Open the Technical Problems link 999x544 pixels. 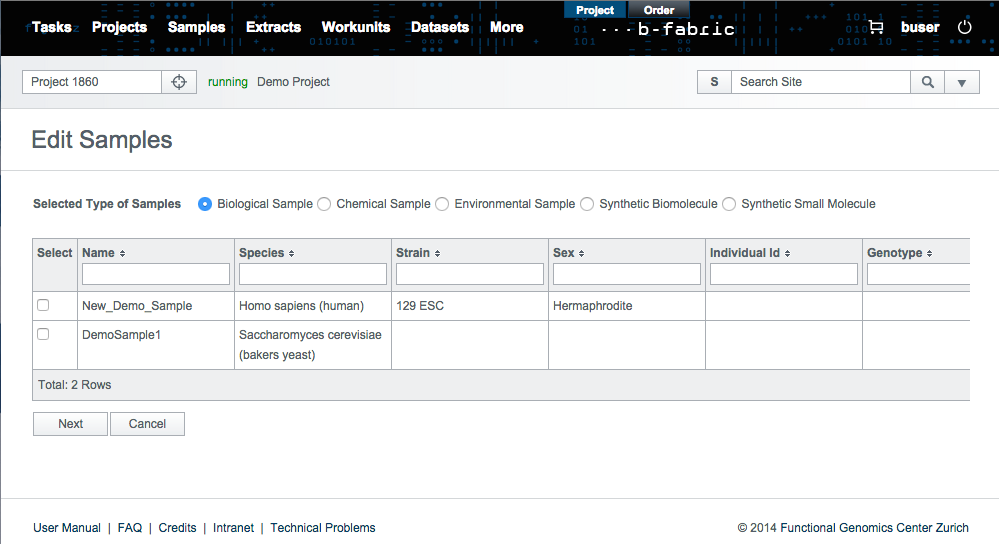coord(323,527)
